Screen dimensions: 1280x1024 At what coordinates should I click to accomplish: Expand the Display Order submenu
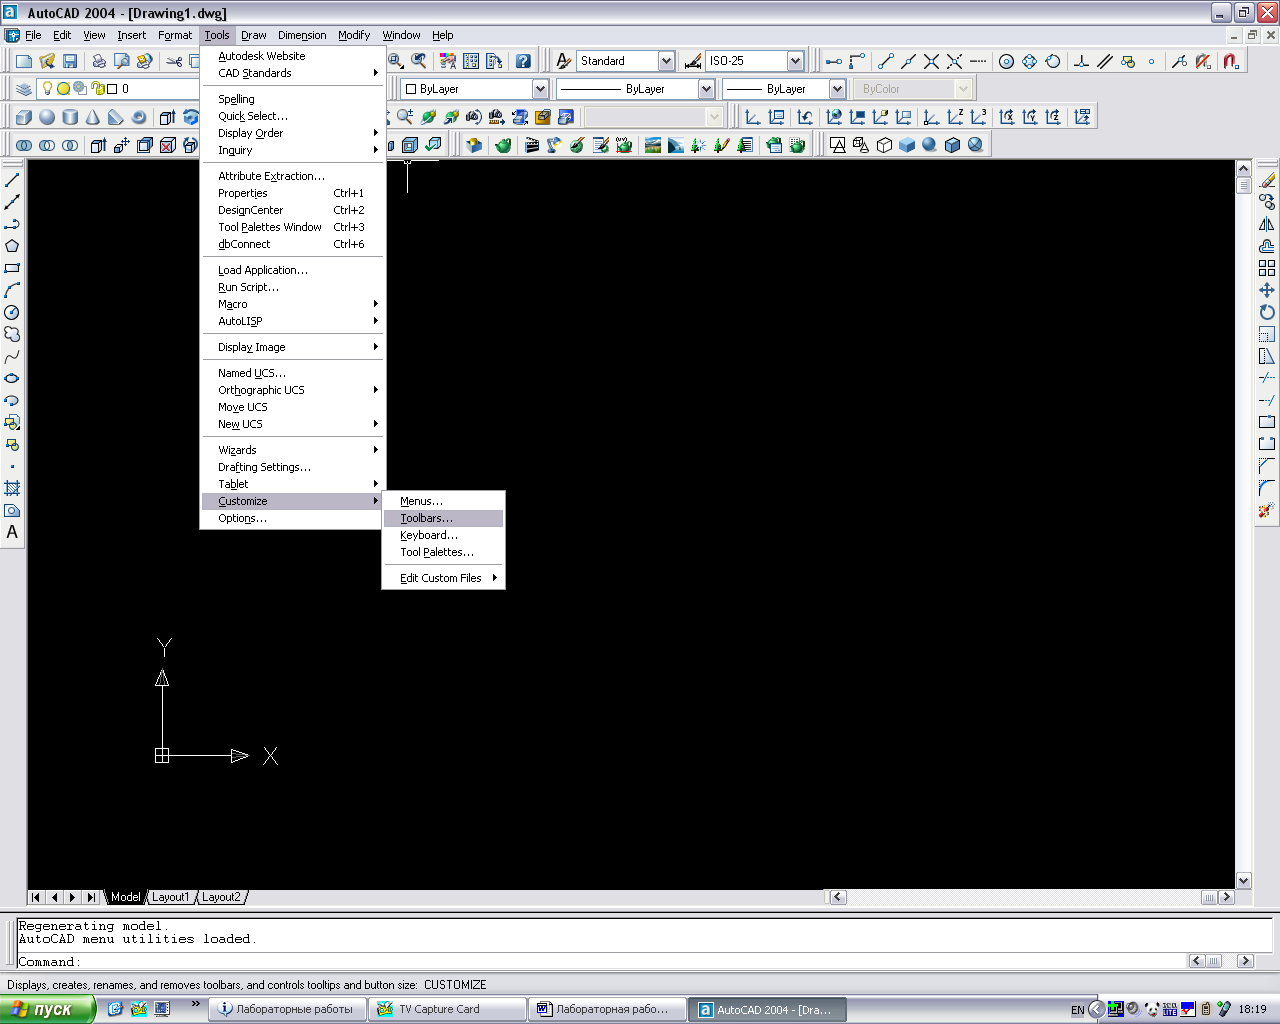point(293,133)
